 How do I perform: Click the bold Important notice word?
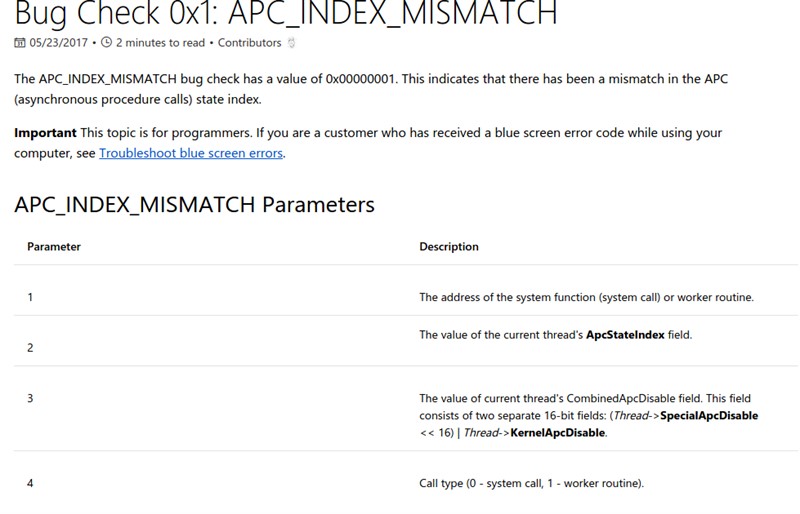[45, 133]
